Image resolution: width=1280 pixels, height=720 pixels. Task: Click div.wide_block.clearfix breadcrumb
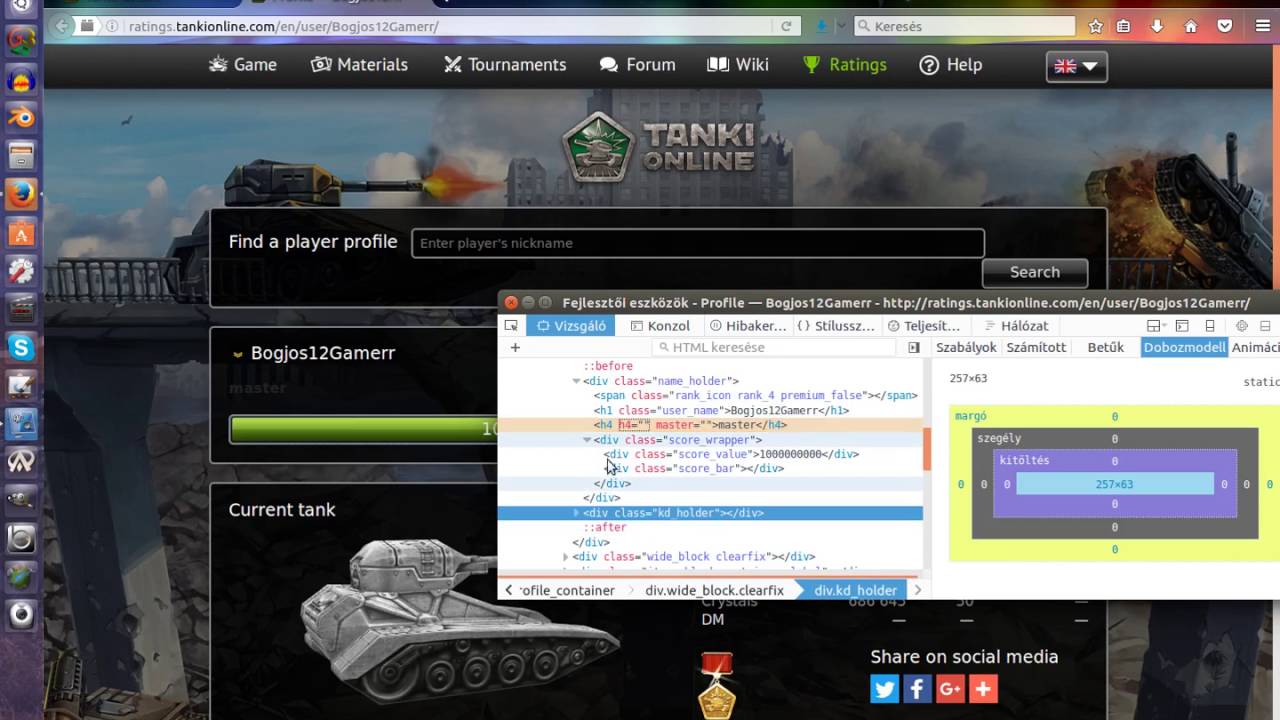coord(714,591)
